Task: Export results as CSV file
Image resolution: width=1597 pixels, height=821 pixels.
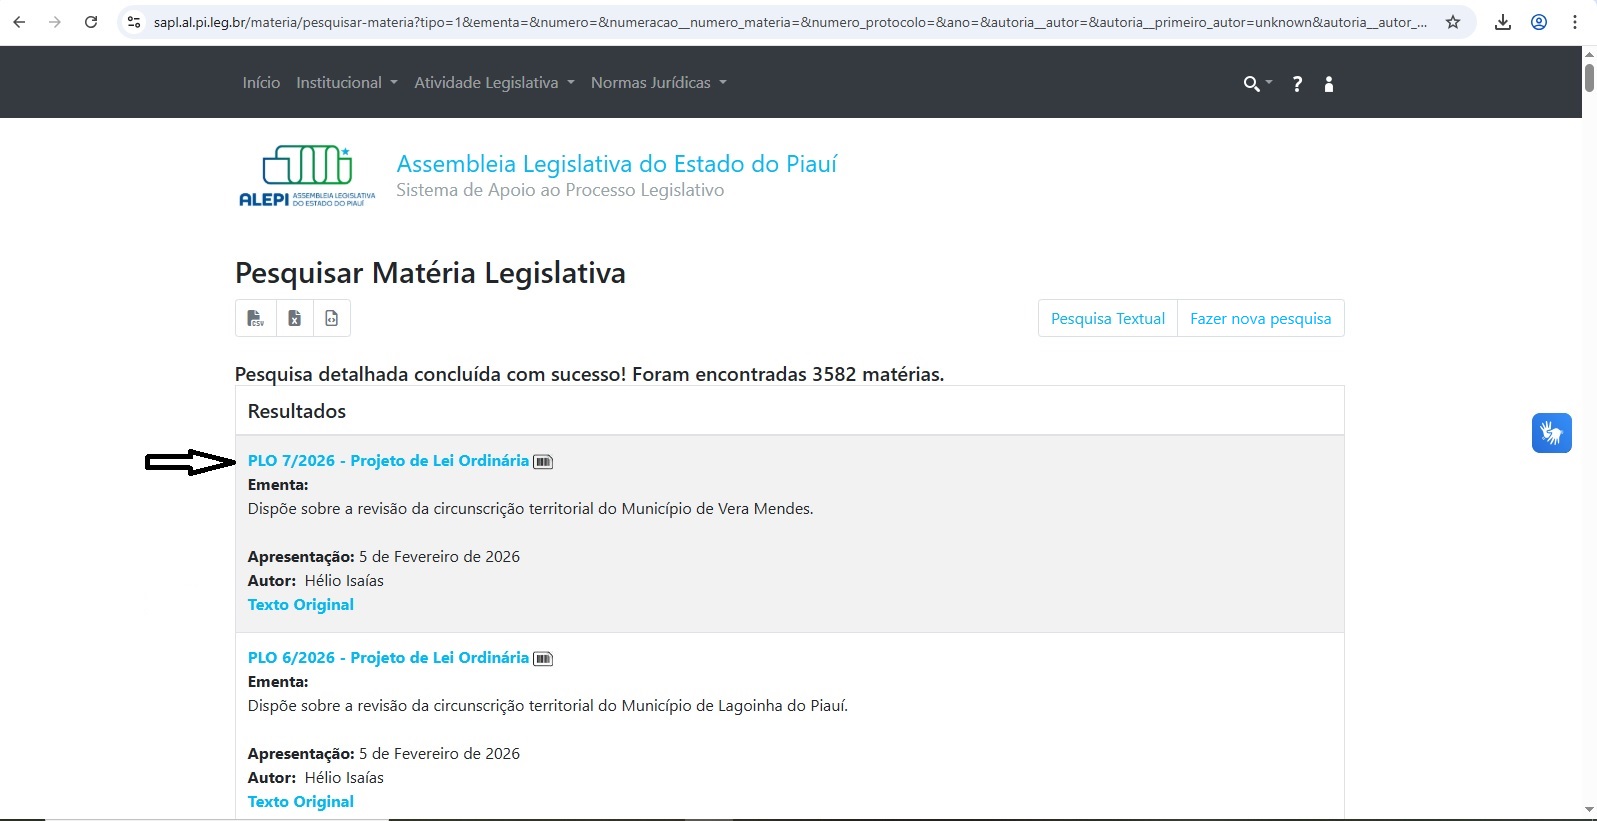Action: (255, 318)
